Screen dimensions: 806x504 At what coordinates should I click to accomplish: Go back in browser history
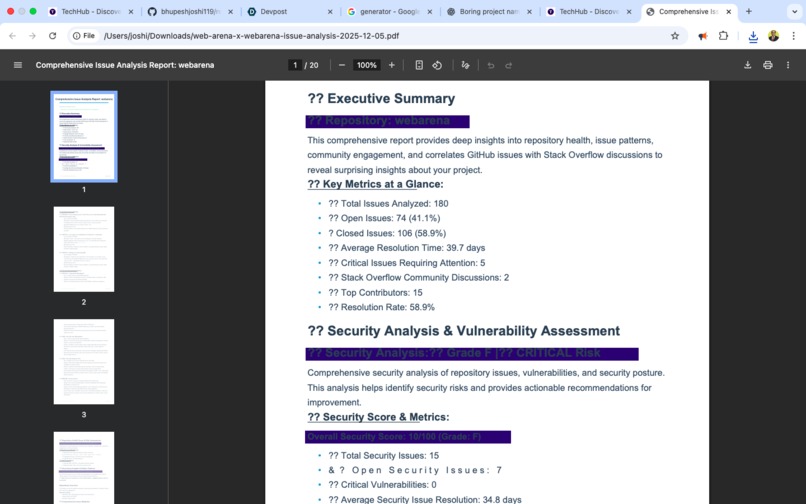click(12, 36)
